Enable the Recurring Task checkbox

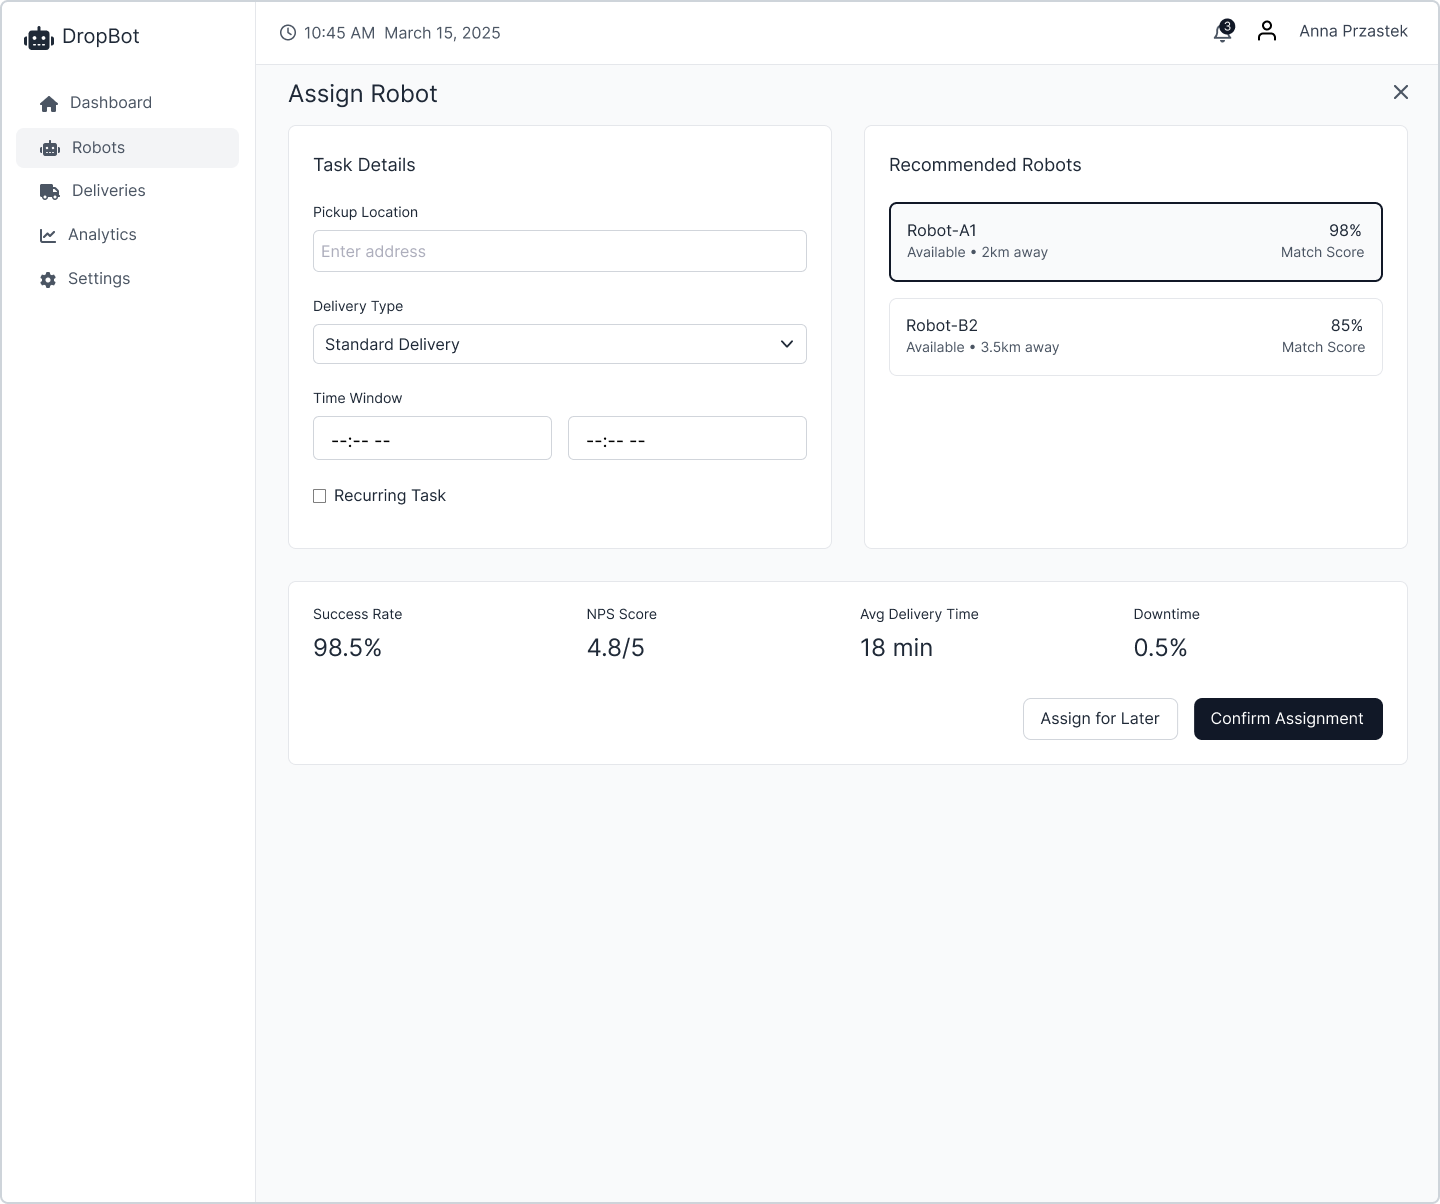320,496
